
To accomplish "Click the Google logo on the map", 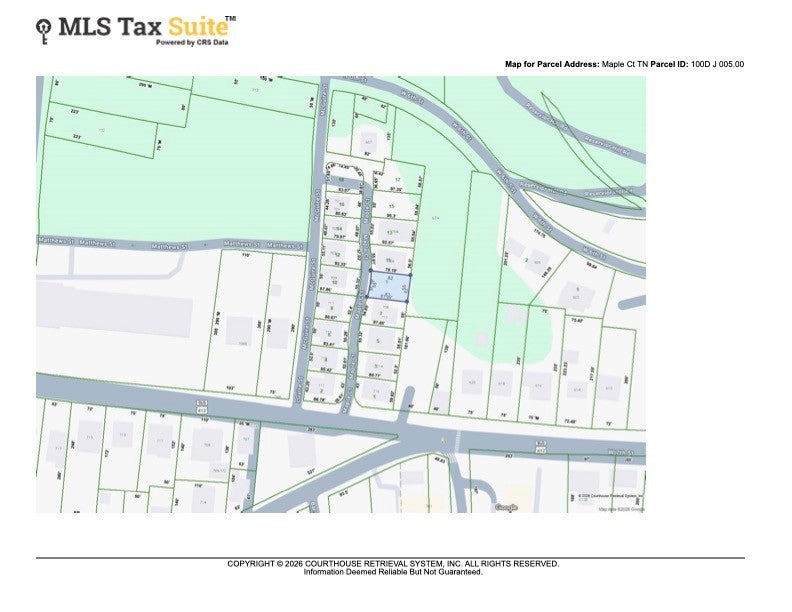I will tap(506, 507).
